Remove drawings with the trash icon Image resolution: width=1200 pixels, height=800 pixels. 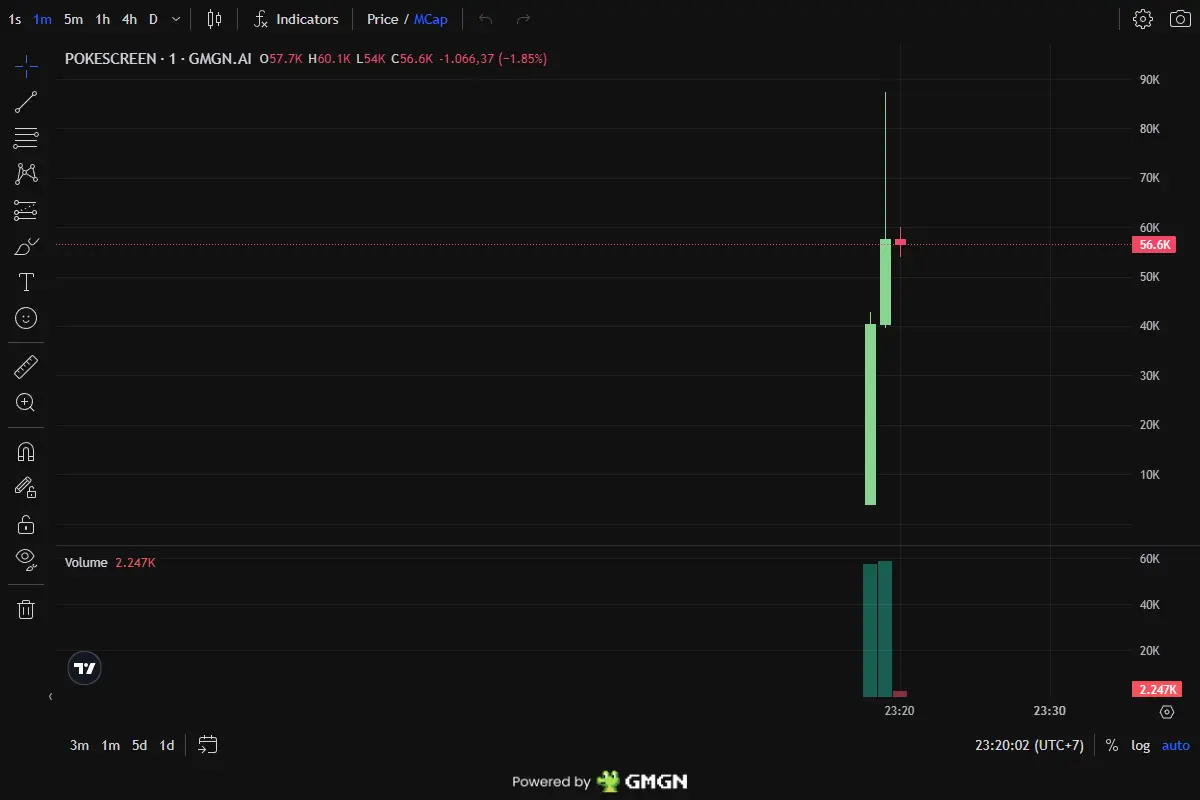click(26, 609)
